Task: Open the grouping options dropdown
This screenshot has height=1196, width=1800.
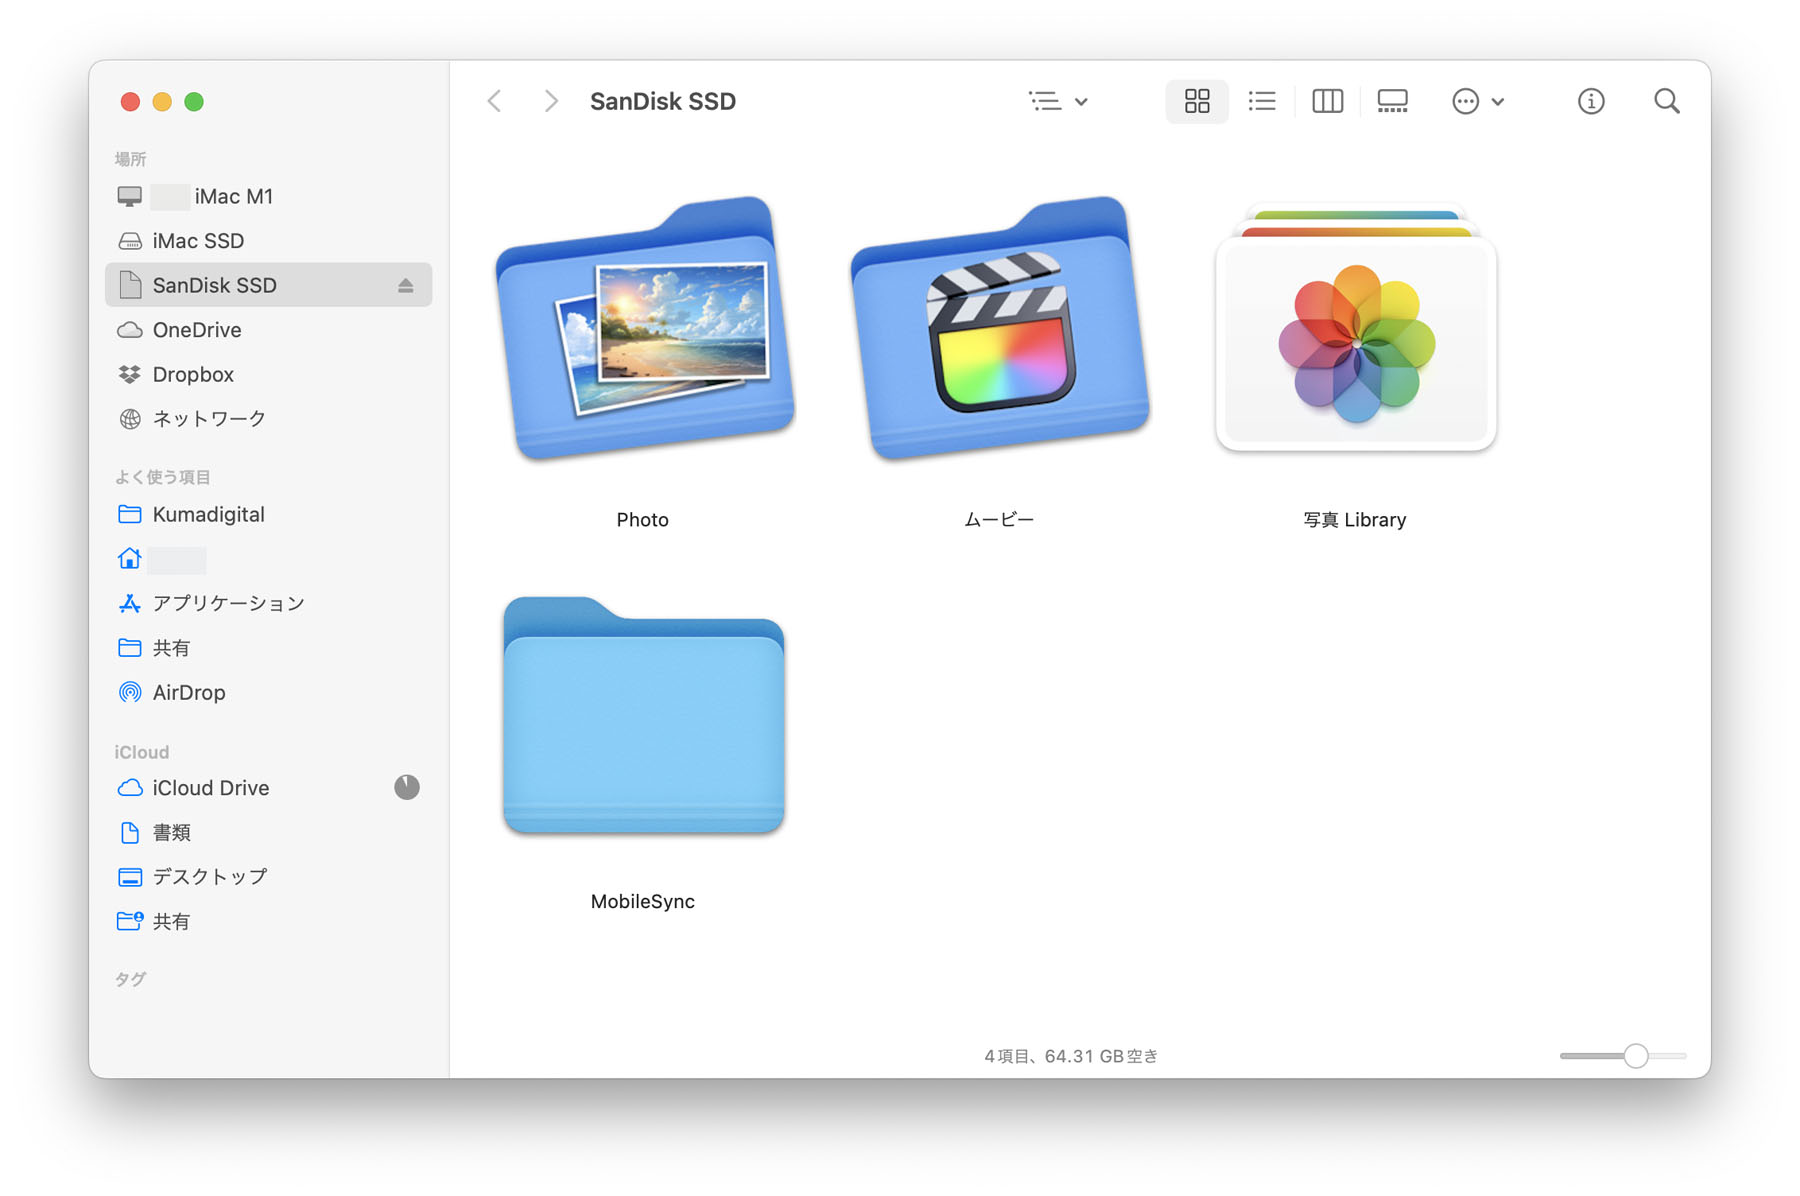Action: [1058, 101]
